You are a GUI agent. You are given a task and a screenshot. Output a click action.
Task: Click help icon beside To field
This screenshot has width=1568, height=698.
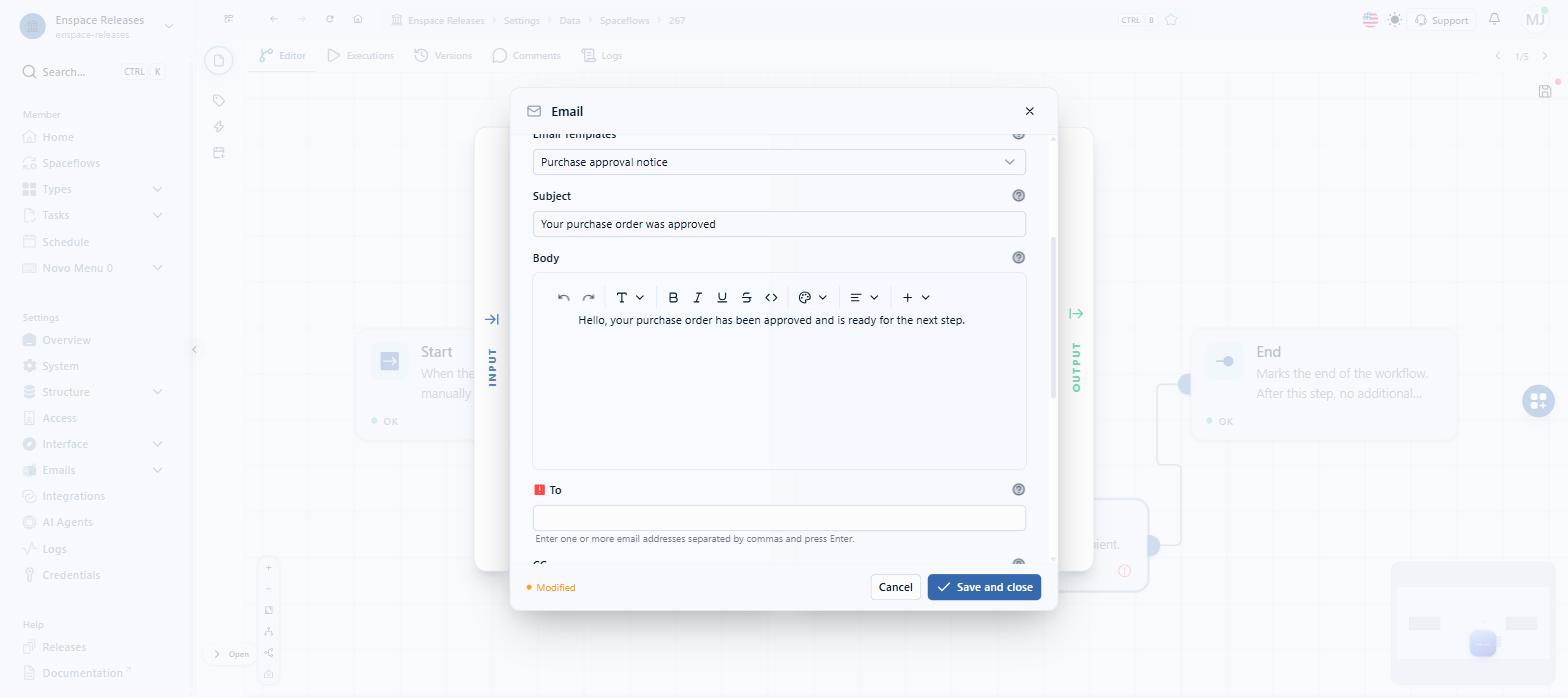[x=1019, y=490]
